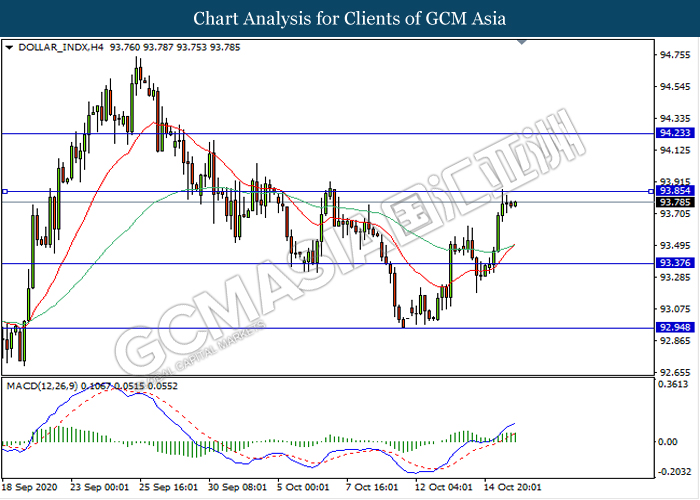Click the 0.3613 MACD scale value
Screen dimensions: 700x500
click(675, 384)
